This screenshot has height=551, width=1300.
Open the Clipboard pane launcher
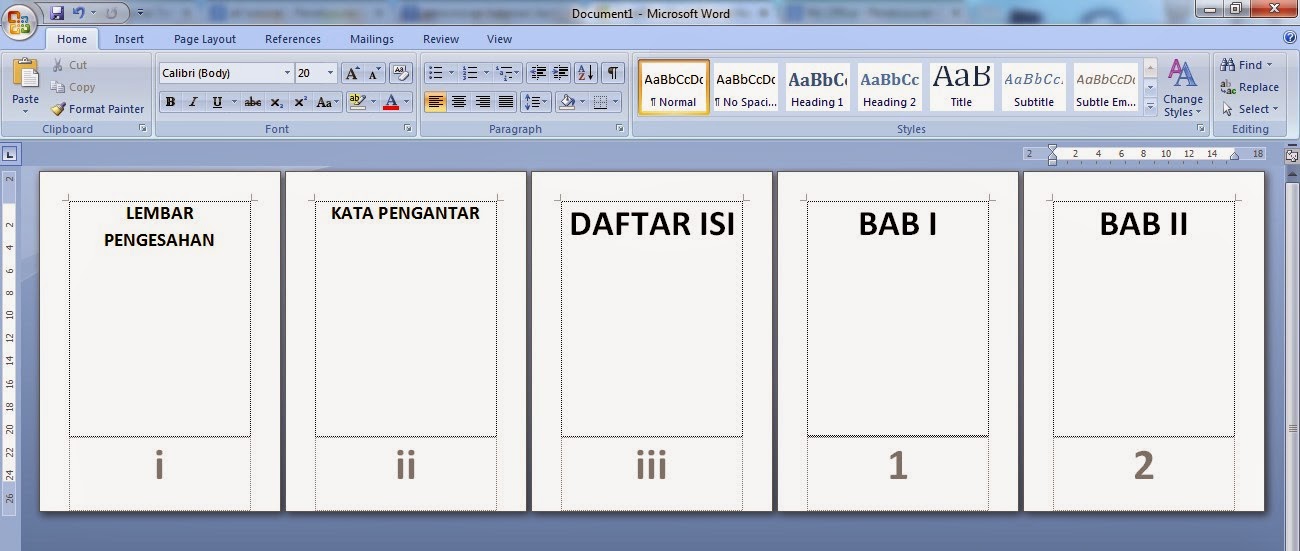click(x=143, y=129)
